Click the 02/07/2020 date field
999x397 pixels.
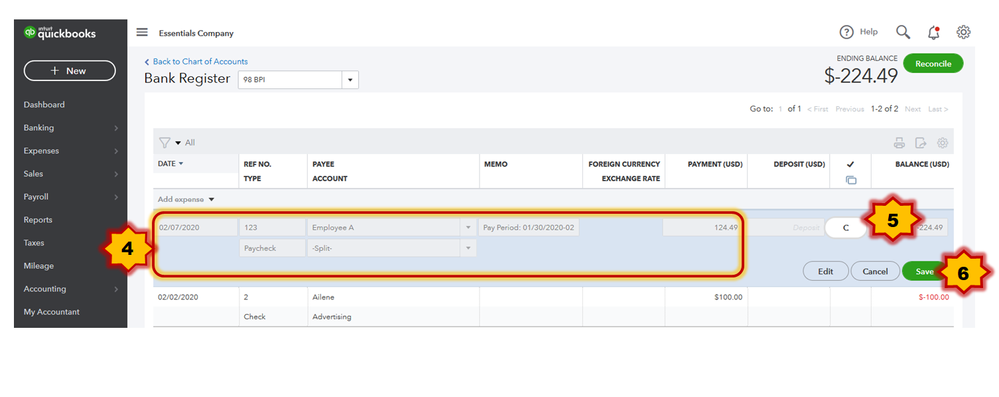pos(196,227)
